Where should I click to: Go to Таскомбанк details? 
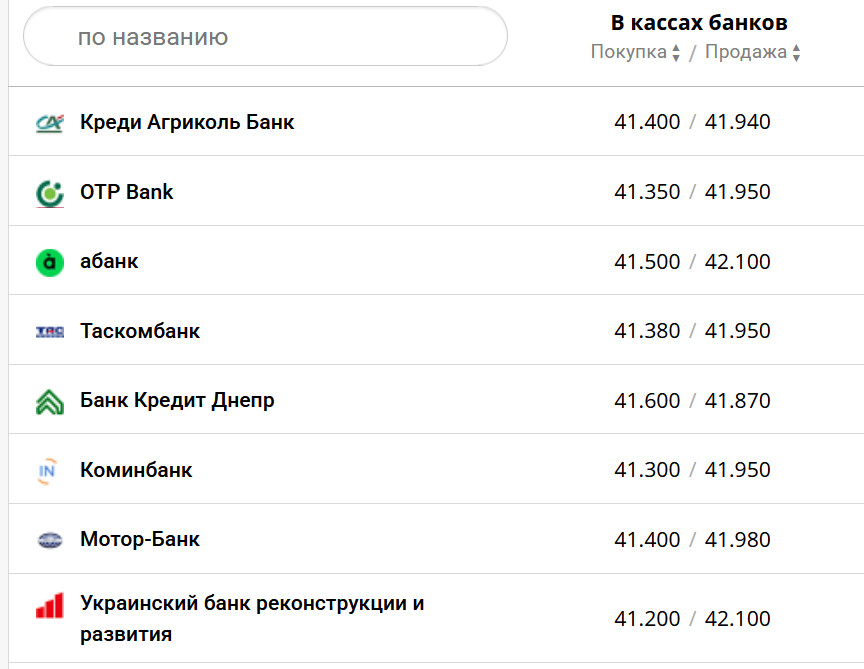pos(140,331)
